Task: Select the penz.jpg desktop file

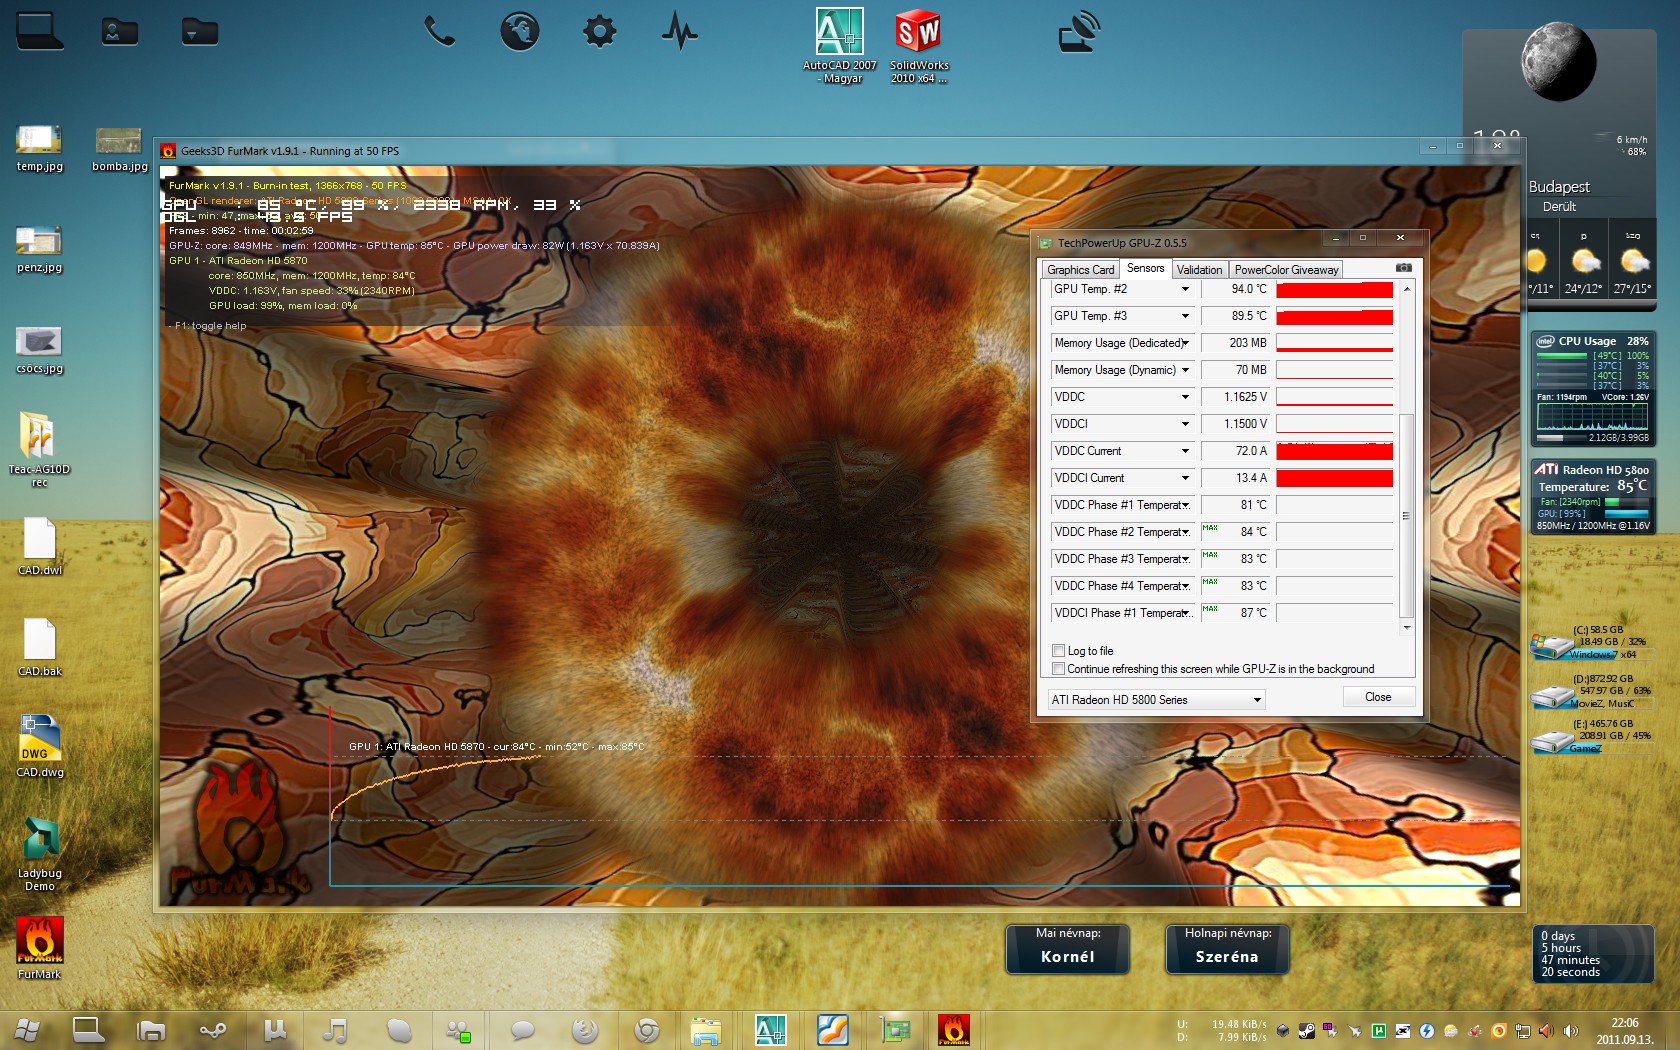Action: (x=39, y=250)
